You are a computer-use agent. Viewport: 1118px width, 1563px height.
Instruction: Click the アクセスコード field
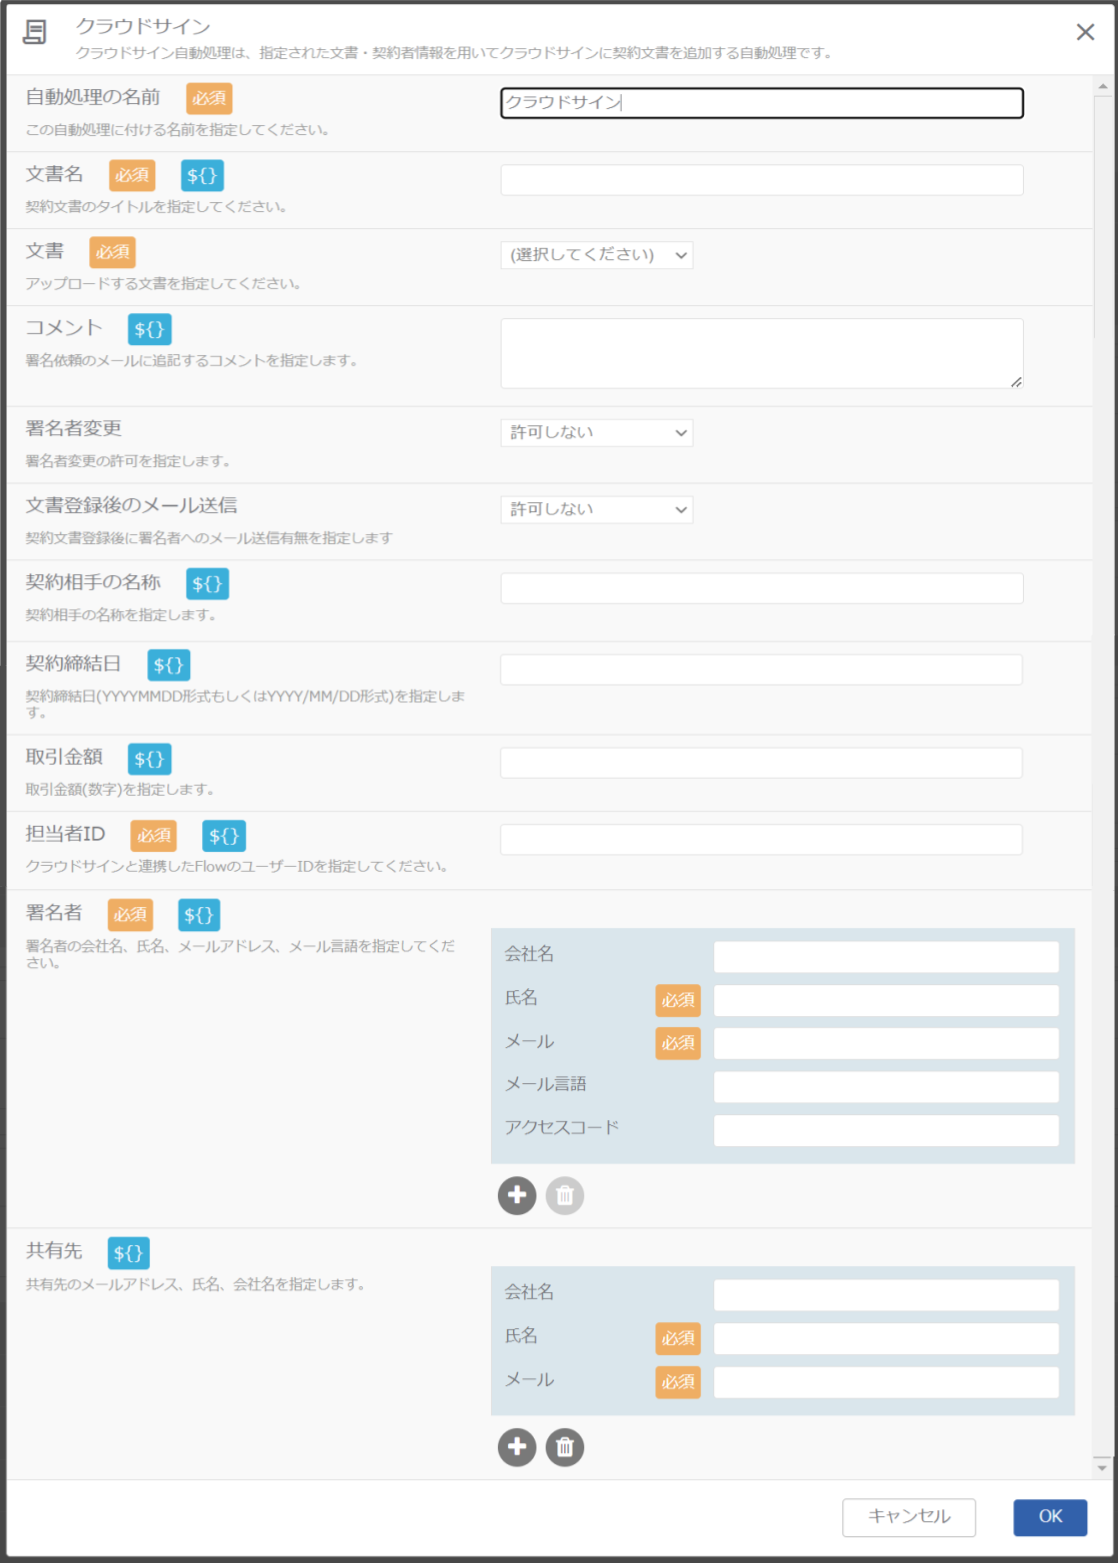(886, 1131)
